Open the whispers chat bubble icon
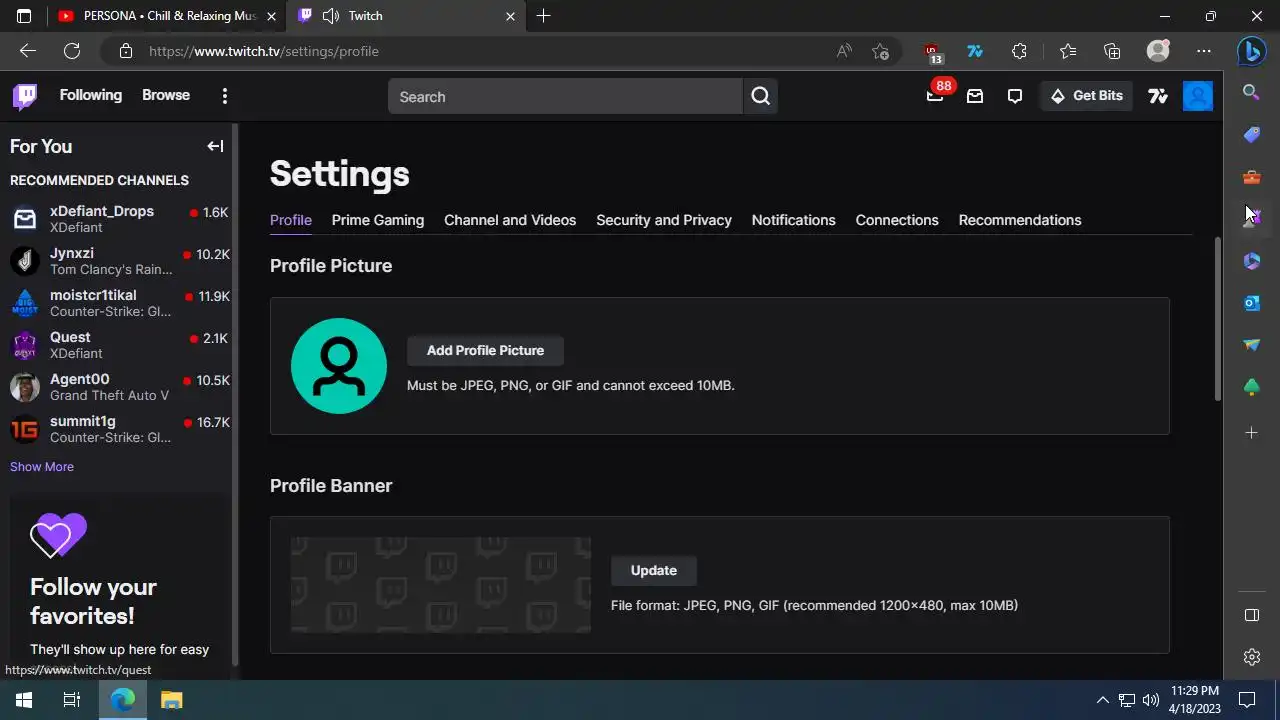This screenshot has width=1280, height=720. (x=1015, y=96)
